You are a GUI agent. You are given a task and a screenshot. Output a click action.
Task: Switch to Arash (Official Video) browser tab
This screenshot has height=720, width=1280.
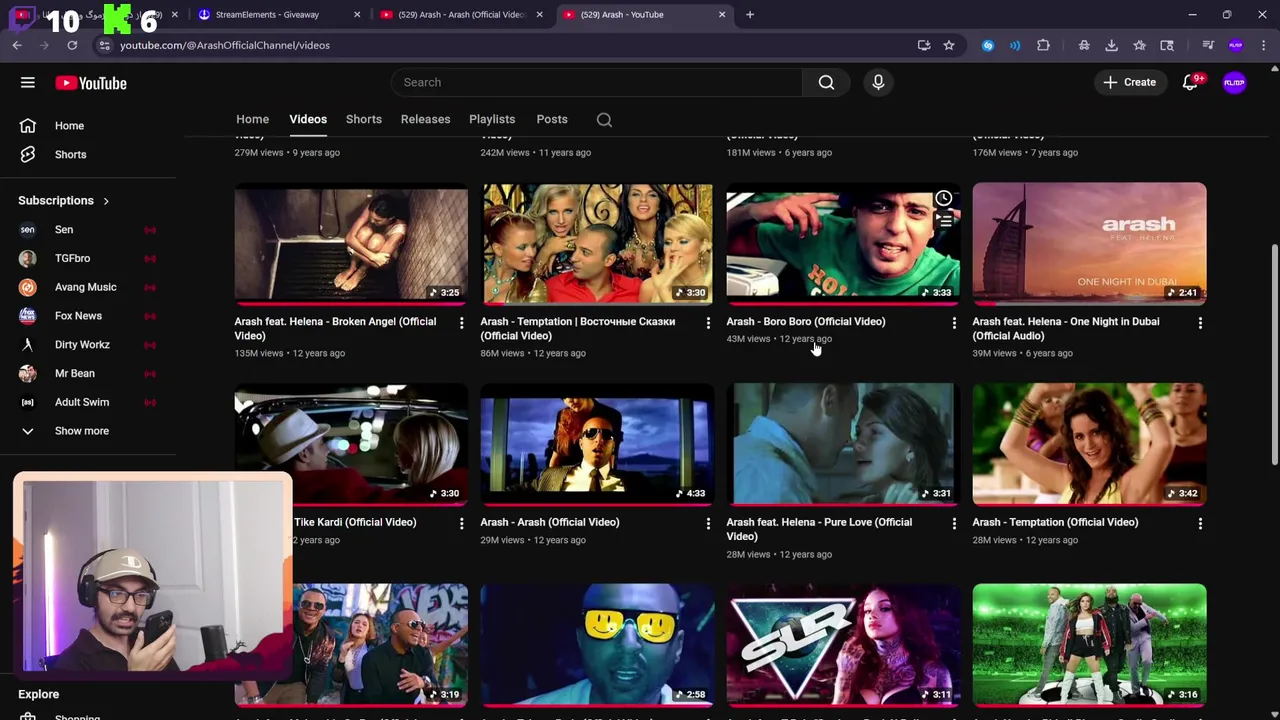tap(459, 15)
